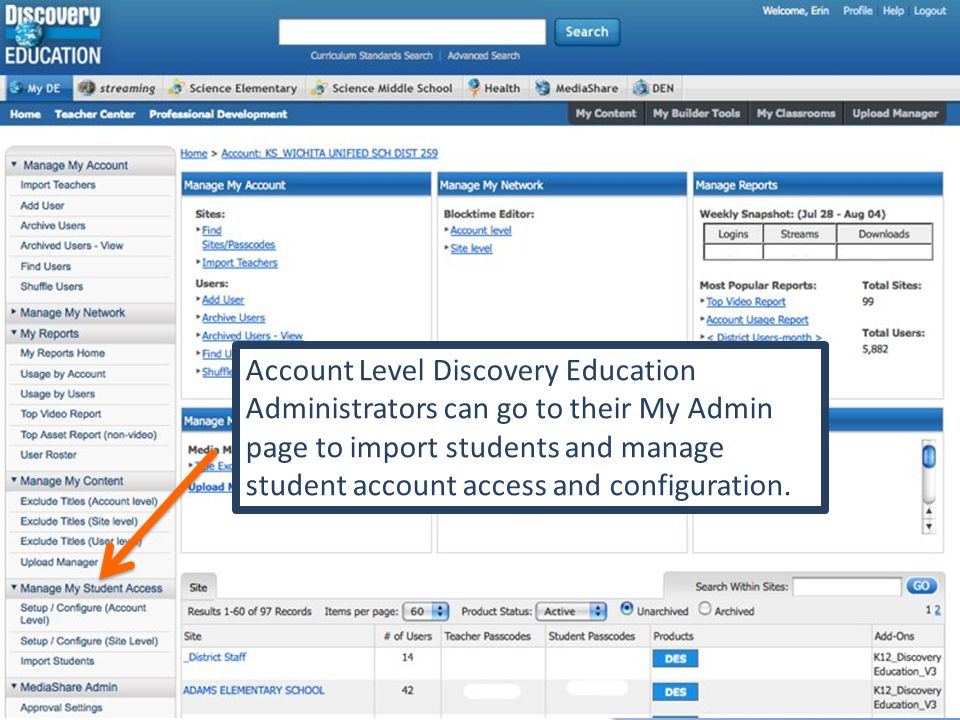Open the Account KS_WICHITA UNIFIED SCH DIST 259 breadcrumb
The width and height of the screenshot is (960, 720).
tap(329, 153)
